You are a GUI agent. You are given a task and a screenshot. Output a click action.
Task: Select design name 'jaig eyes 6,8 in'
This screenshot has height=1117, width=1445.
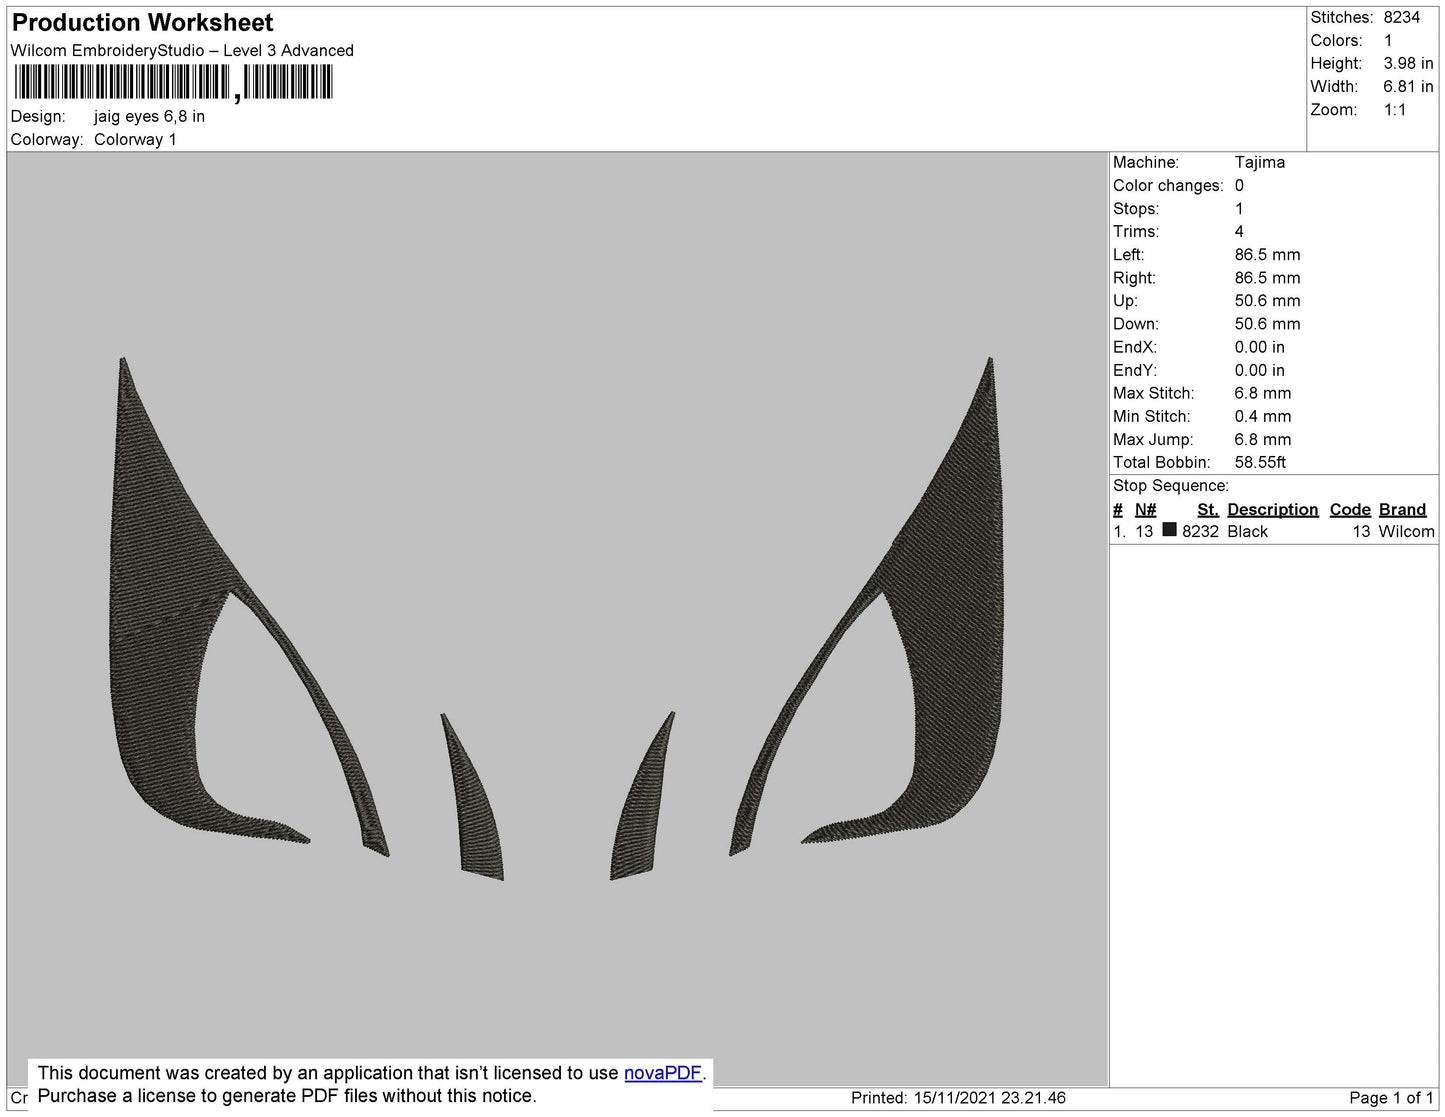(x=149, y=116)
